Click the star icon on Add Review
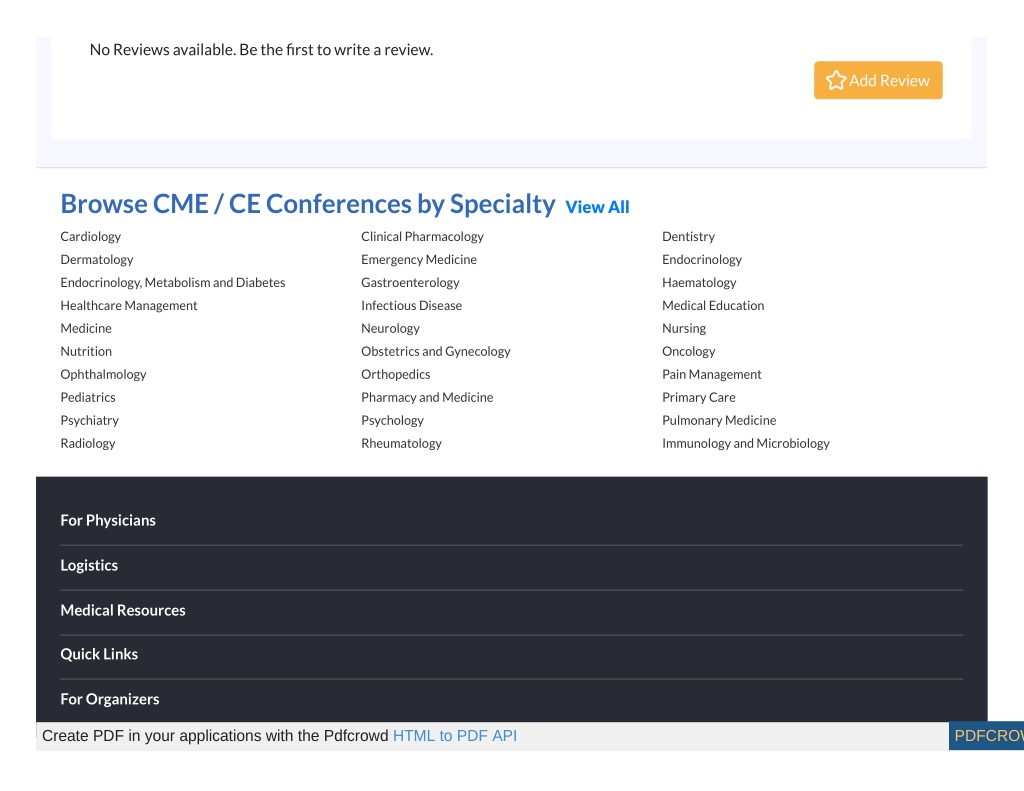 835,80
